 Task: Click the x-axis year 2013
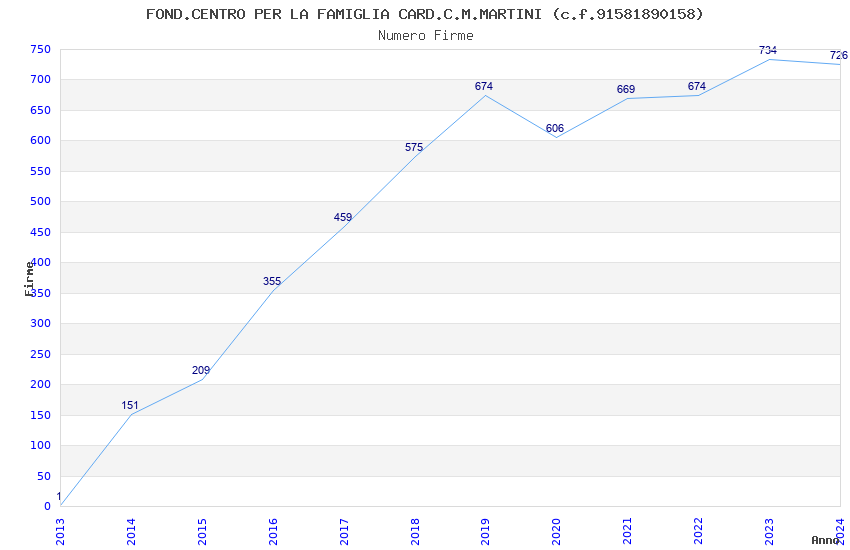pos(60,532)
